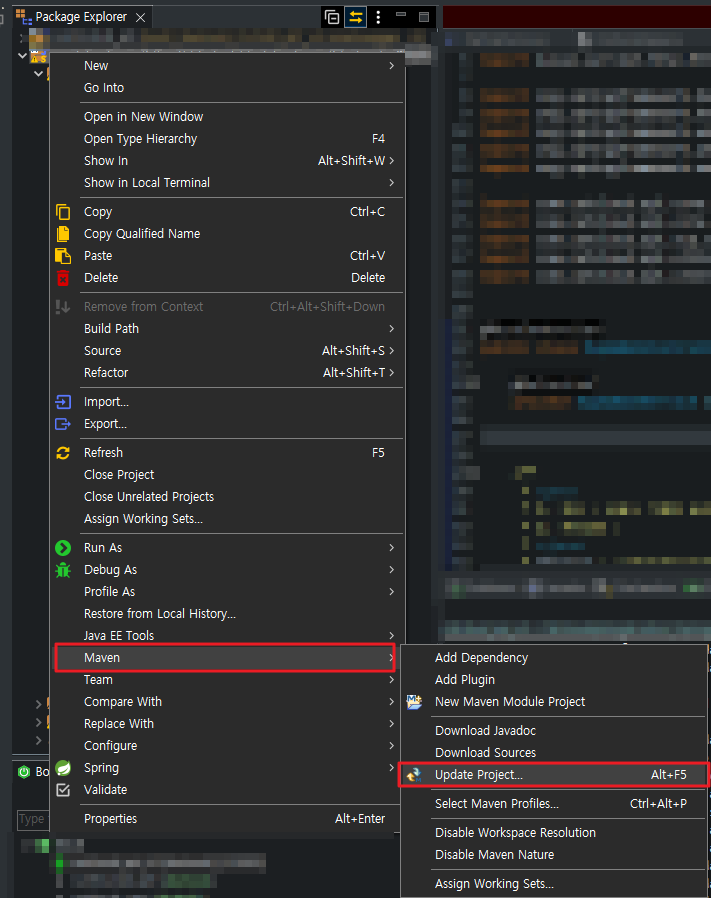Click the green Run As icon

pos(63,548)
